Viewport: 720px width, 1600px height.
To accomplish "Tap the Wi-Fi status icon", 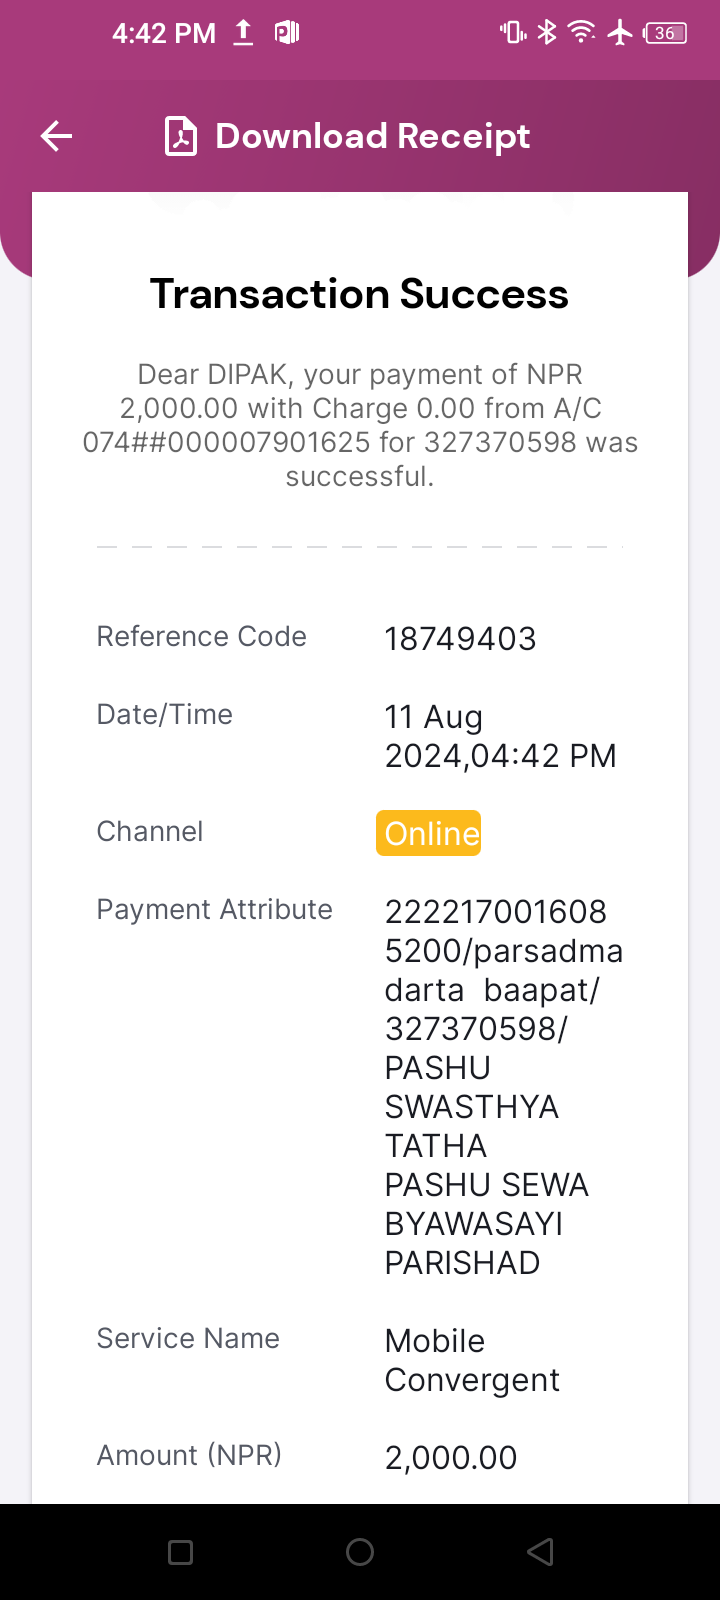I will (581, 33).
